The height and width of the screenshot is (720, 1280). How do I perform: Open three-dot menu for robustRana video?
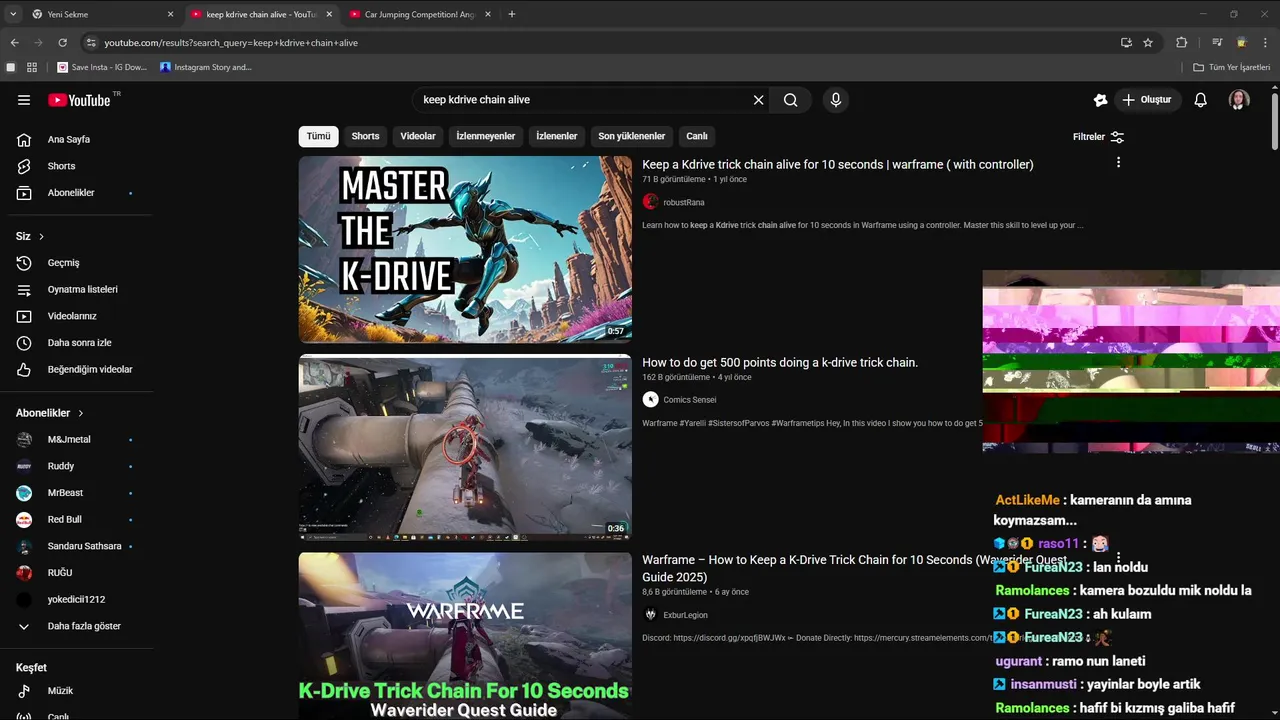(1118, 163)
